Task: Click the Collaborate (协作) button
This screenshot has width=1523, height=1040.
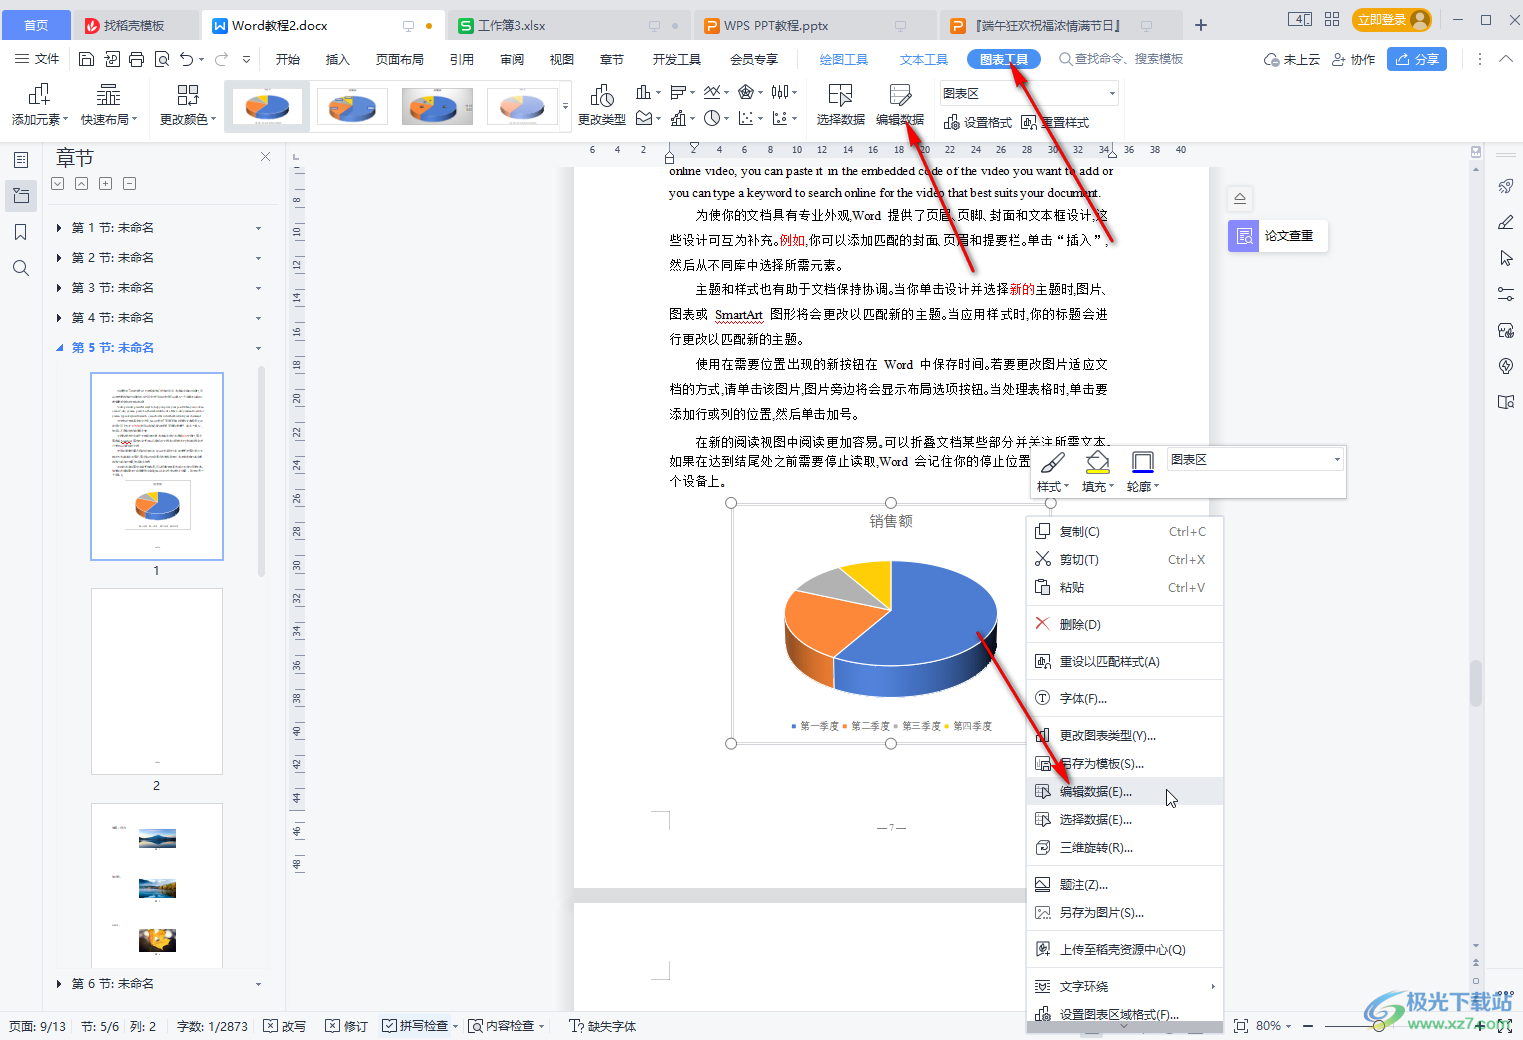Action: coord(1353,59)
